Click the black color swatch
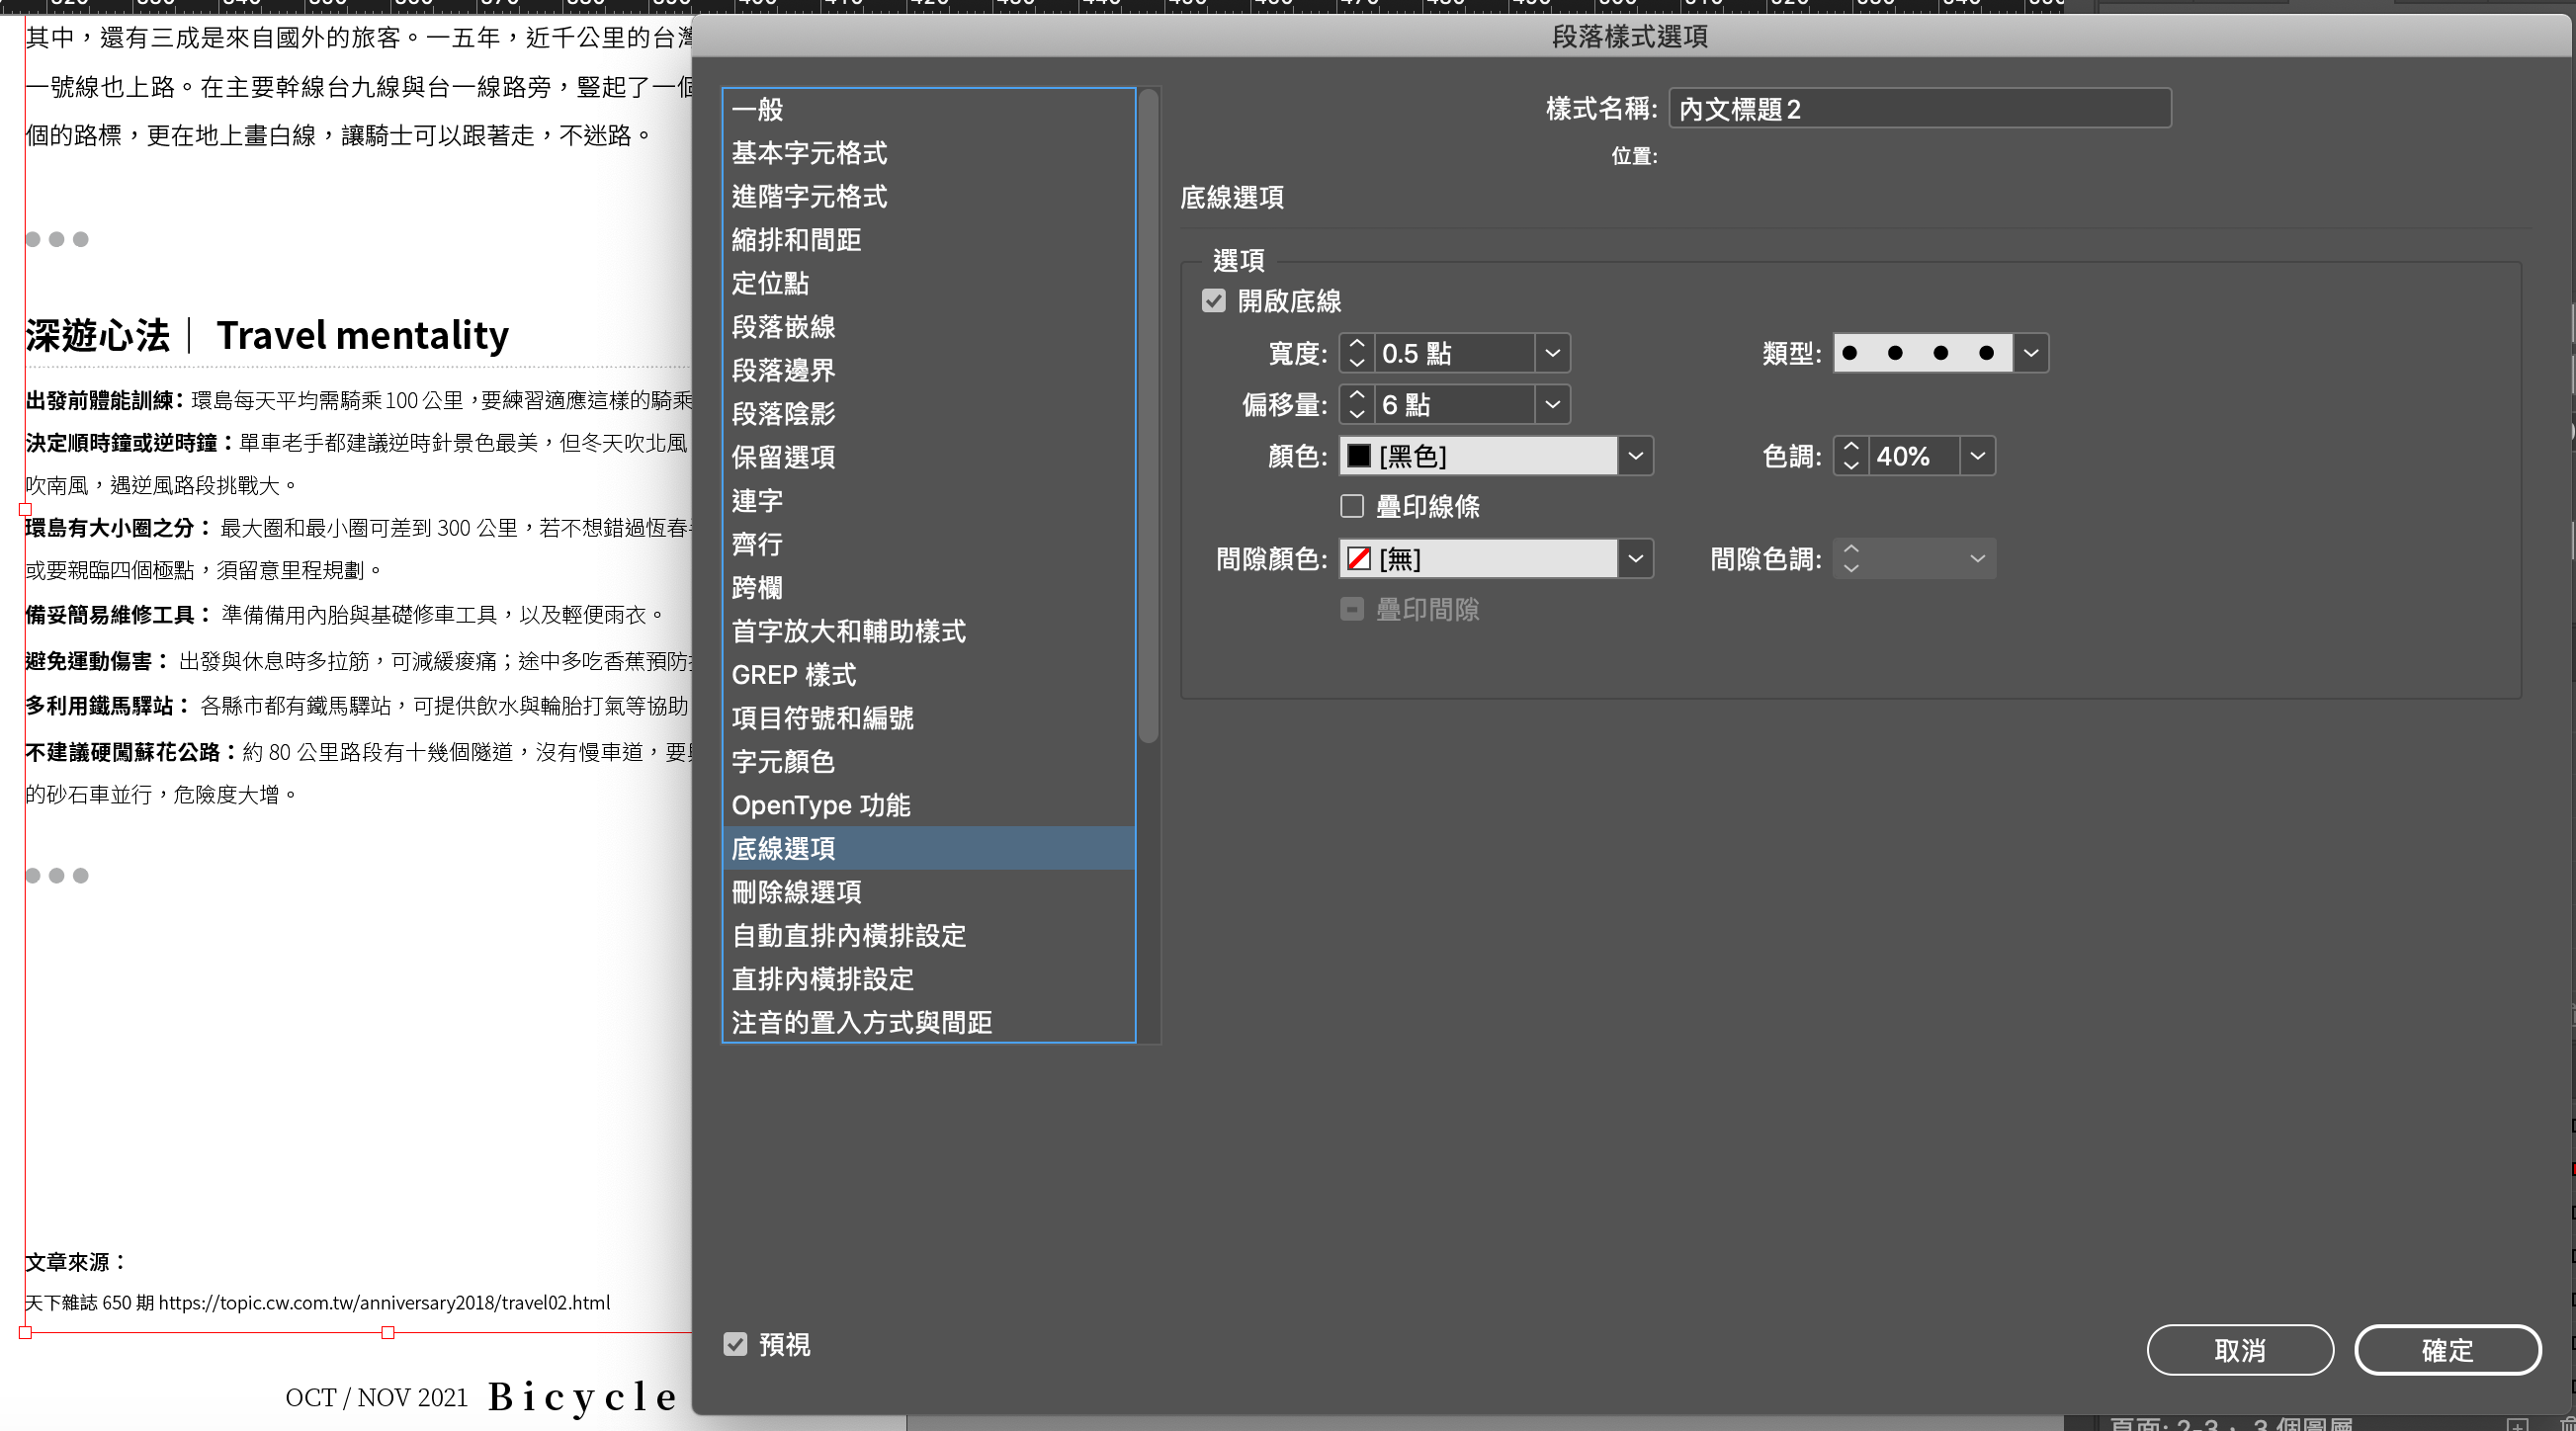This screenshot has width=2576, height=1431. pos(1358,456)
